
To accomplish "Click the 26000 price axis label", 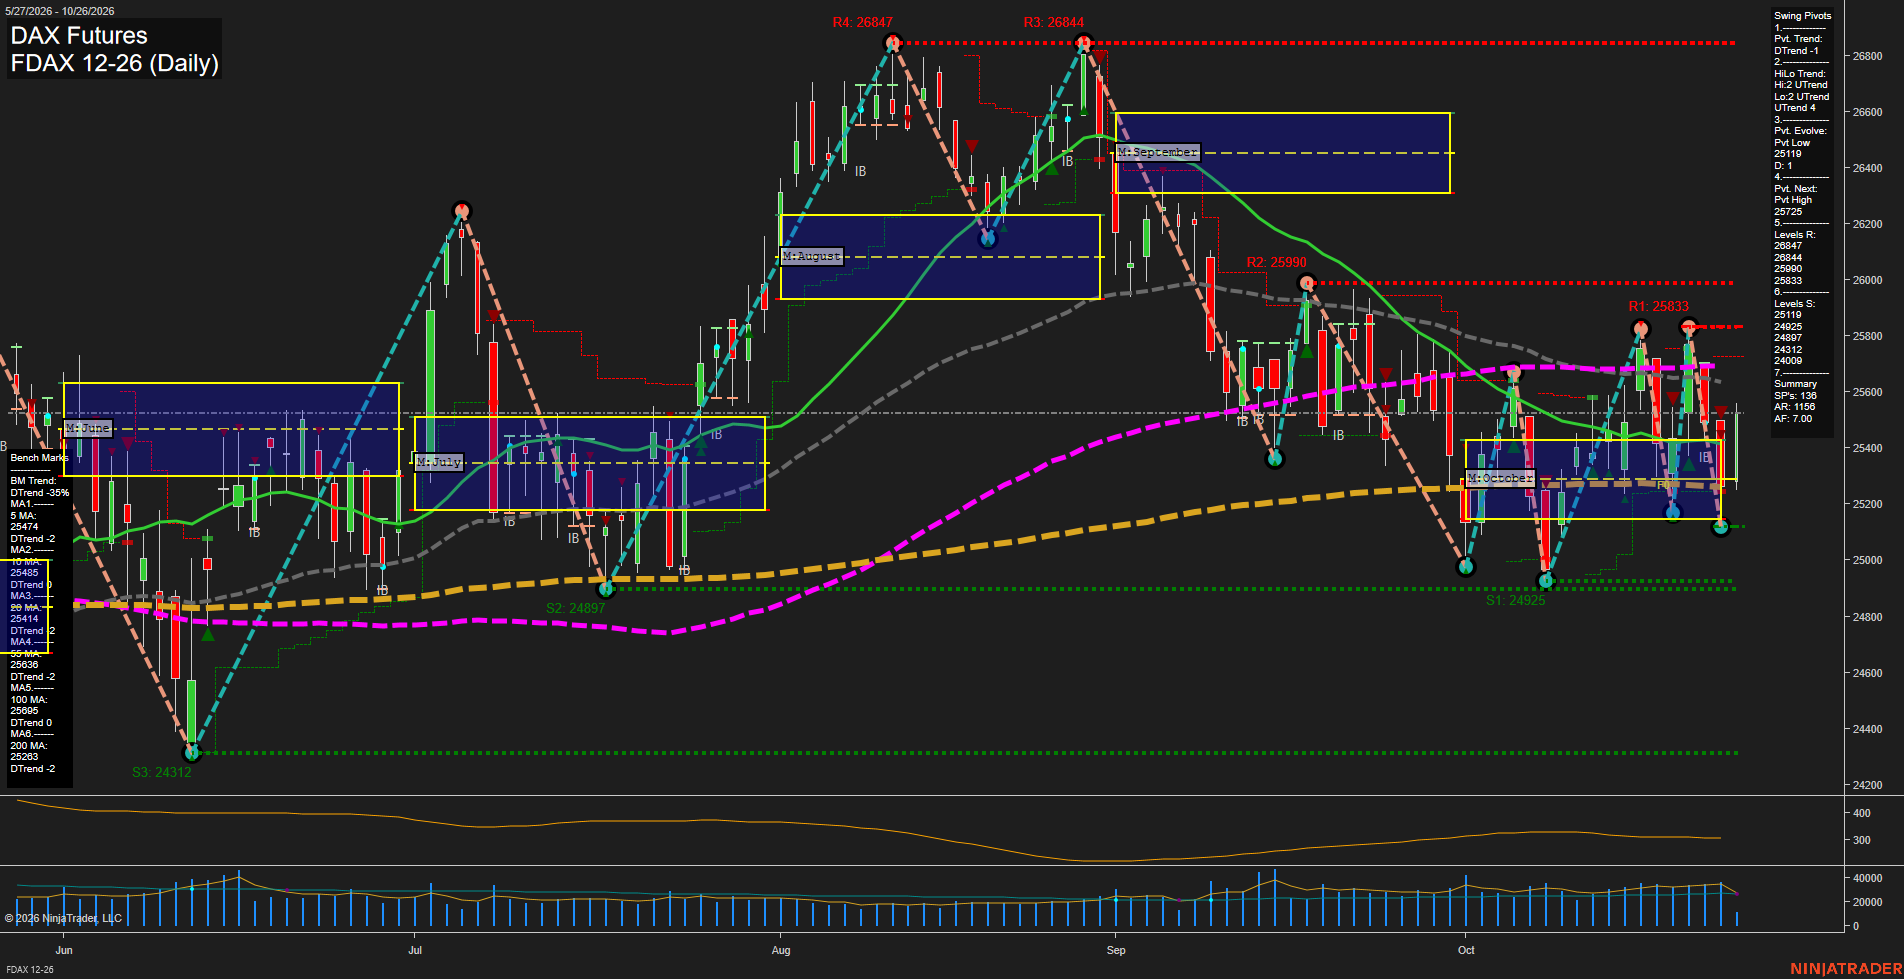I will pos(1868,280).
